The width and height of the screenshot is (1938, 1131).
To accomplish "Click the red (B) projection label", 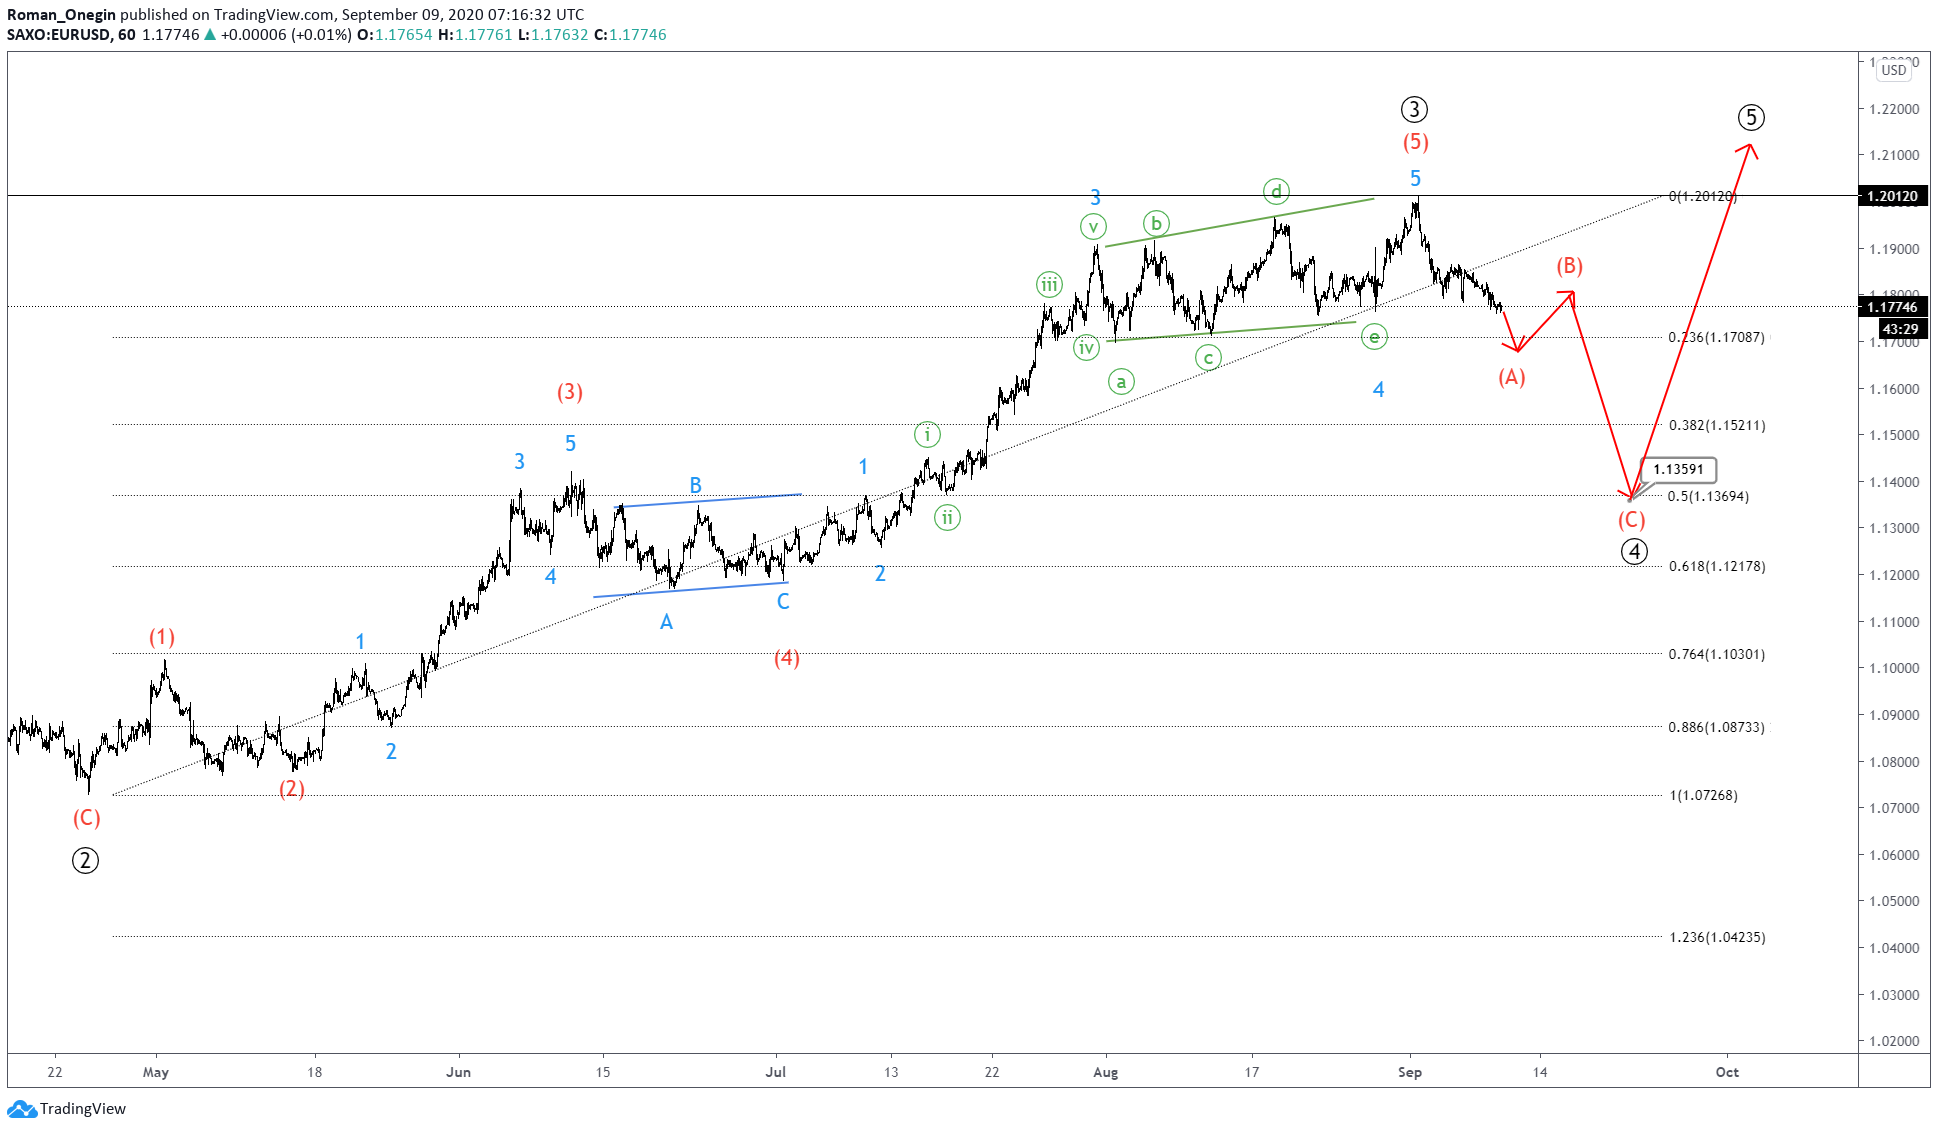I will point(1569,266).
